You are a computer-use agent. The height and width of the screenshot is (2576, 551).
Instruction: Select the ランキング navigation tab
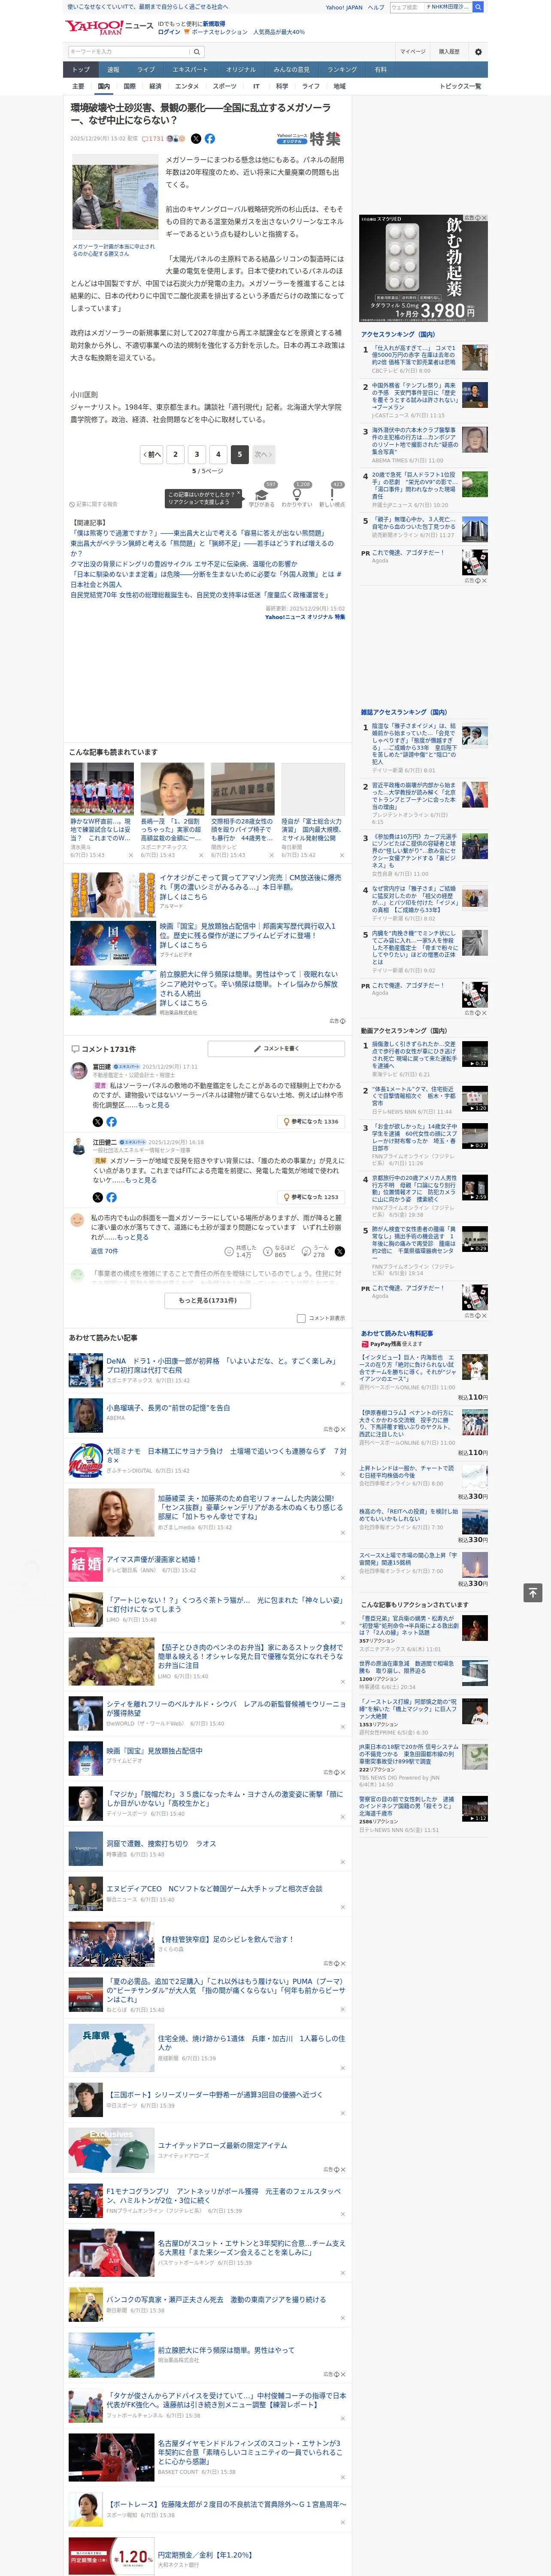[342, 70]
